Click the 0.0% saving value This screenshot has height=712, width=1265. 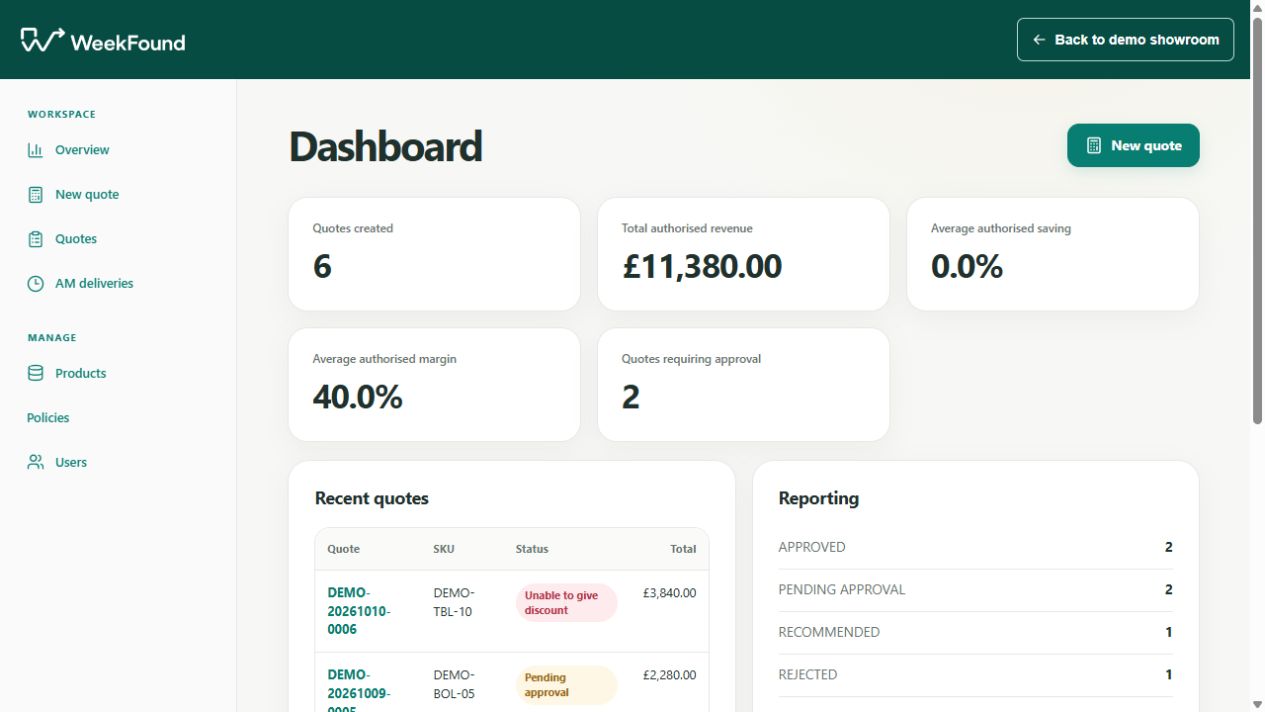pos(966,267)
